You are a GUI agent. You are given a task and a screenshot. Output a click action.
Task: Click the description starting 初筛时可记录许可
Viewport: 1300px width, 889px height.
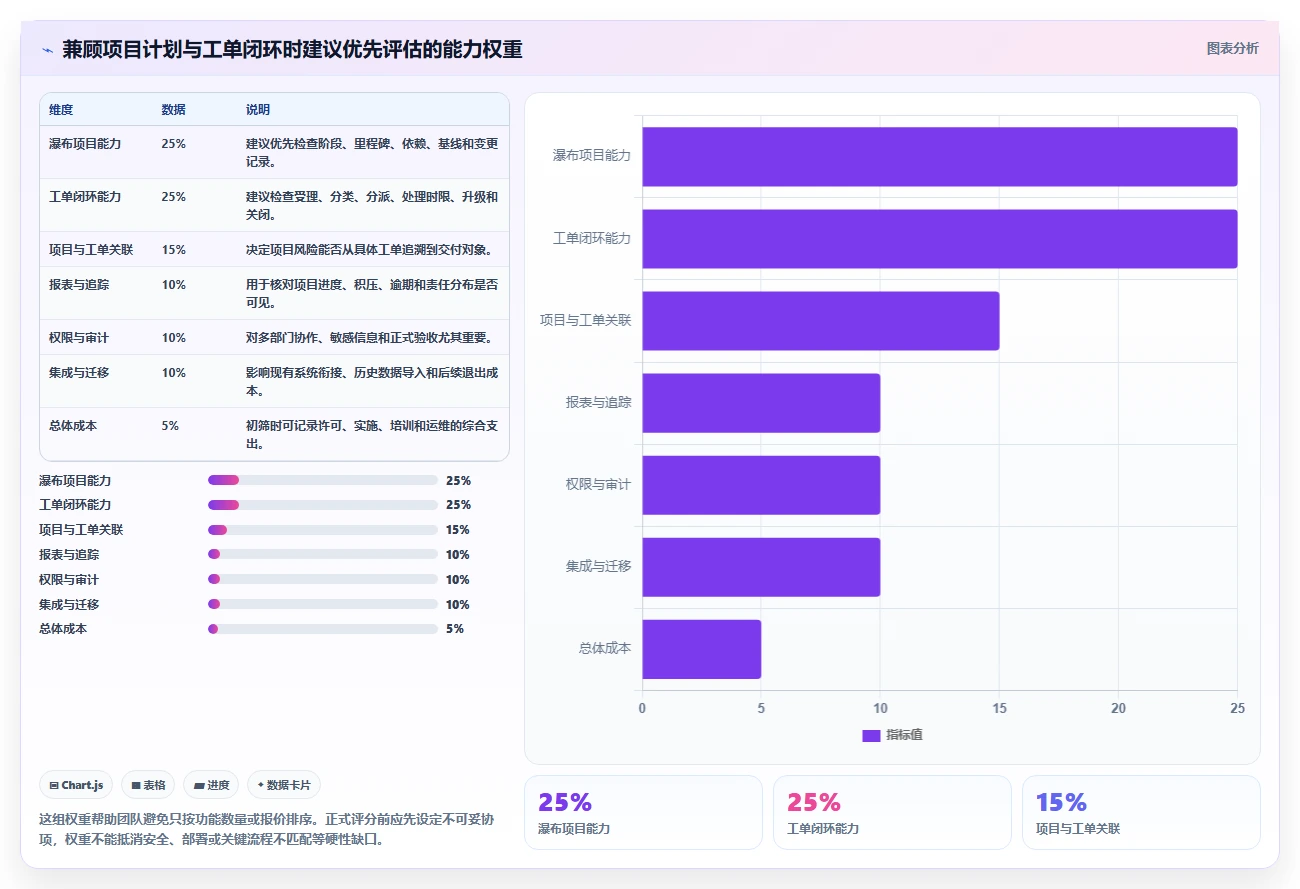(x=372, y=434)
